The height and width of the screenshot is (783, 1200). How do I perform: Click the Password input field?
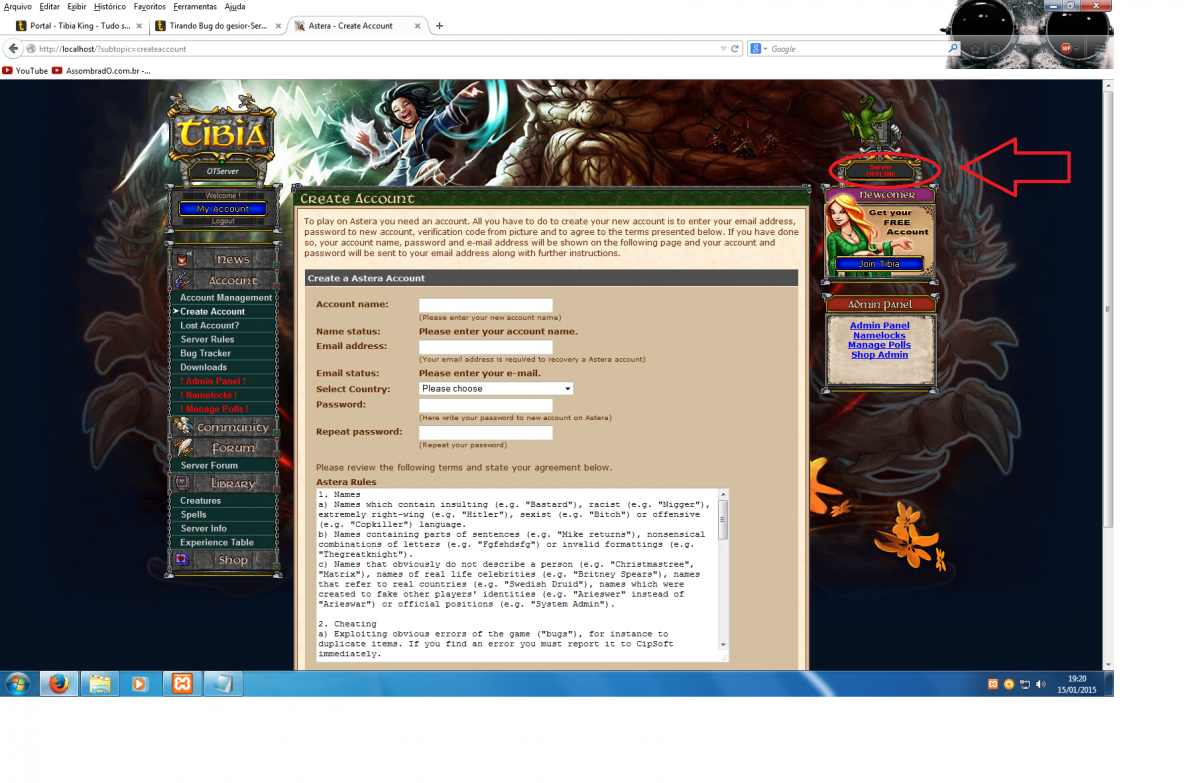pyautogui.click(x=486, y=405)
